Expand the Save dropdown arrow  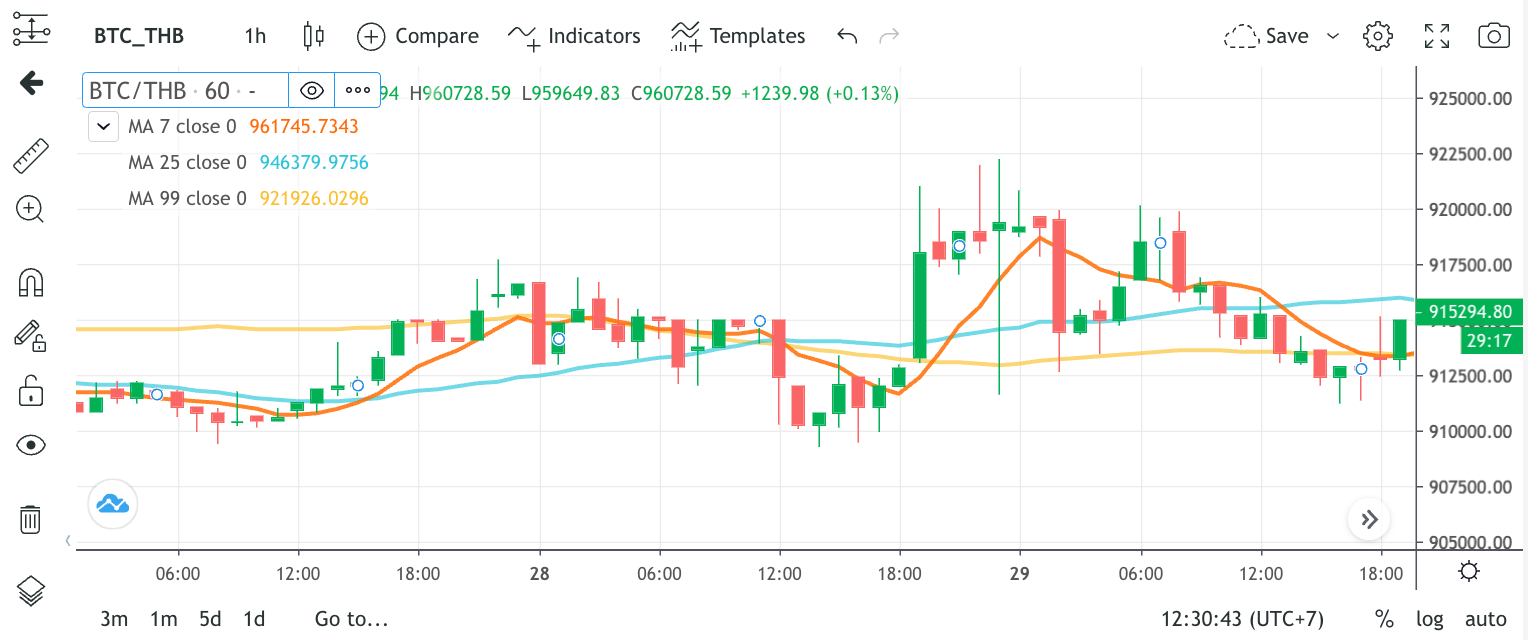point(1332,36)
